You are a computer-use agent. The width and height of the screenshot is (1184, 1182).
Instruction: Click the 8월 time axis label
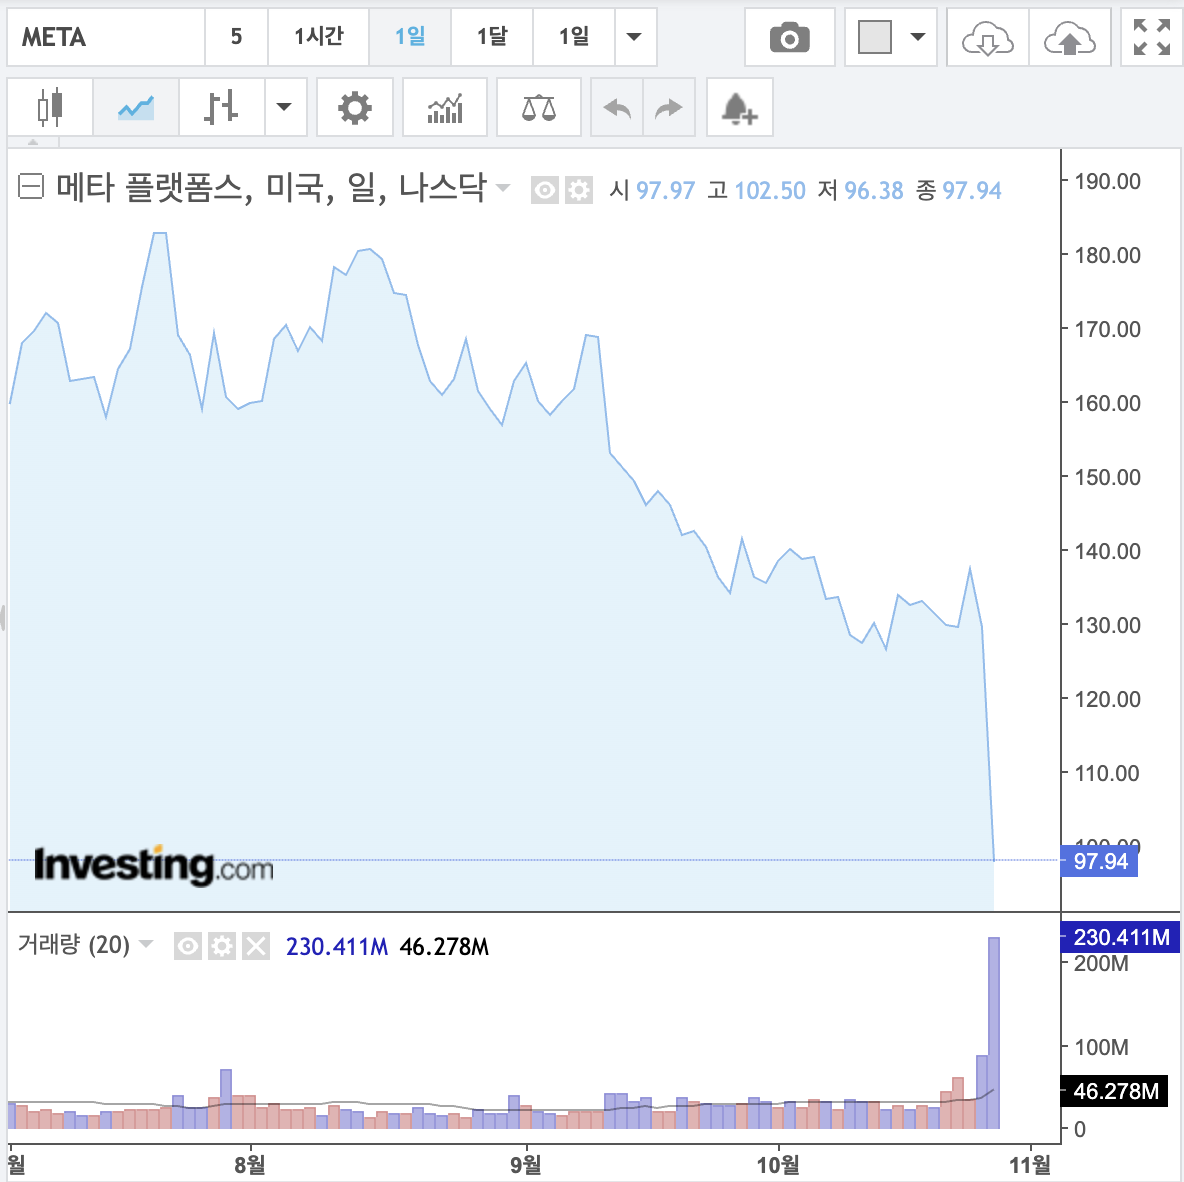250,1165
